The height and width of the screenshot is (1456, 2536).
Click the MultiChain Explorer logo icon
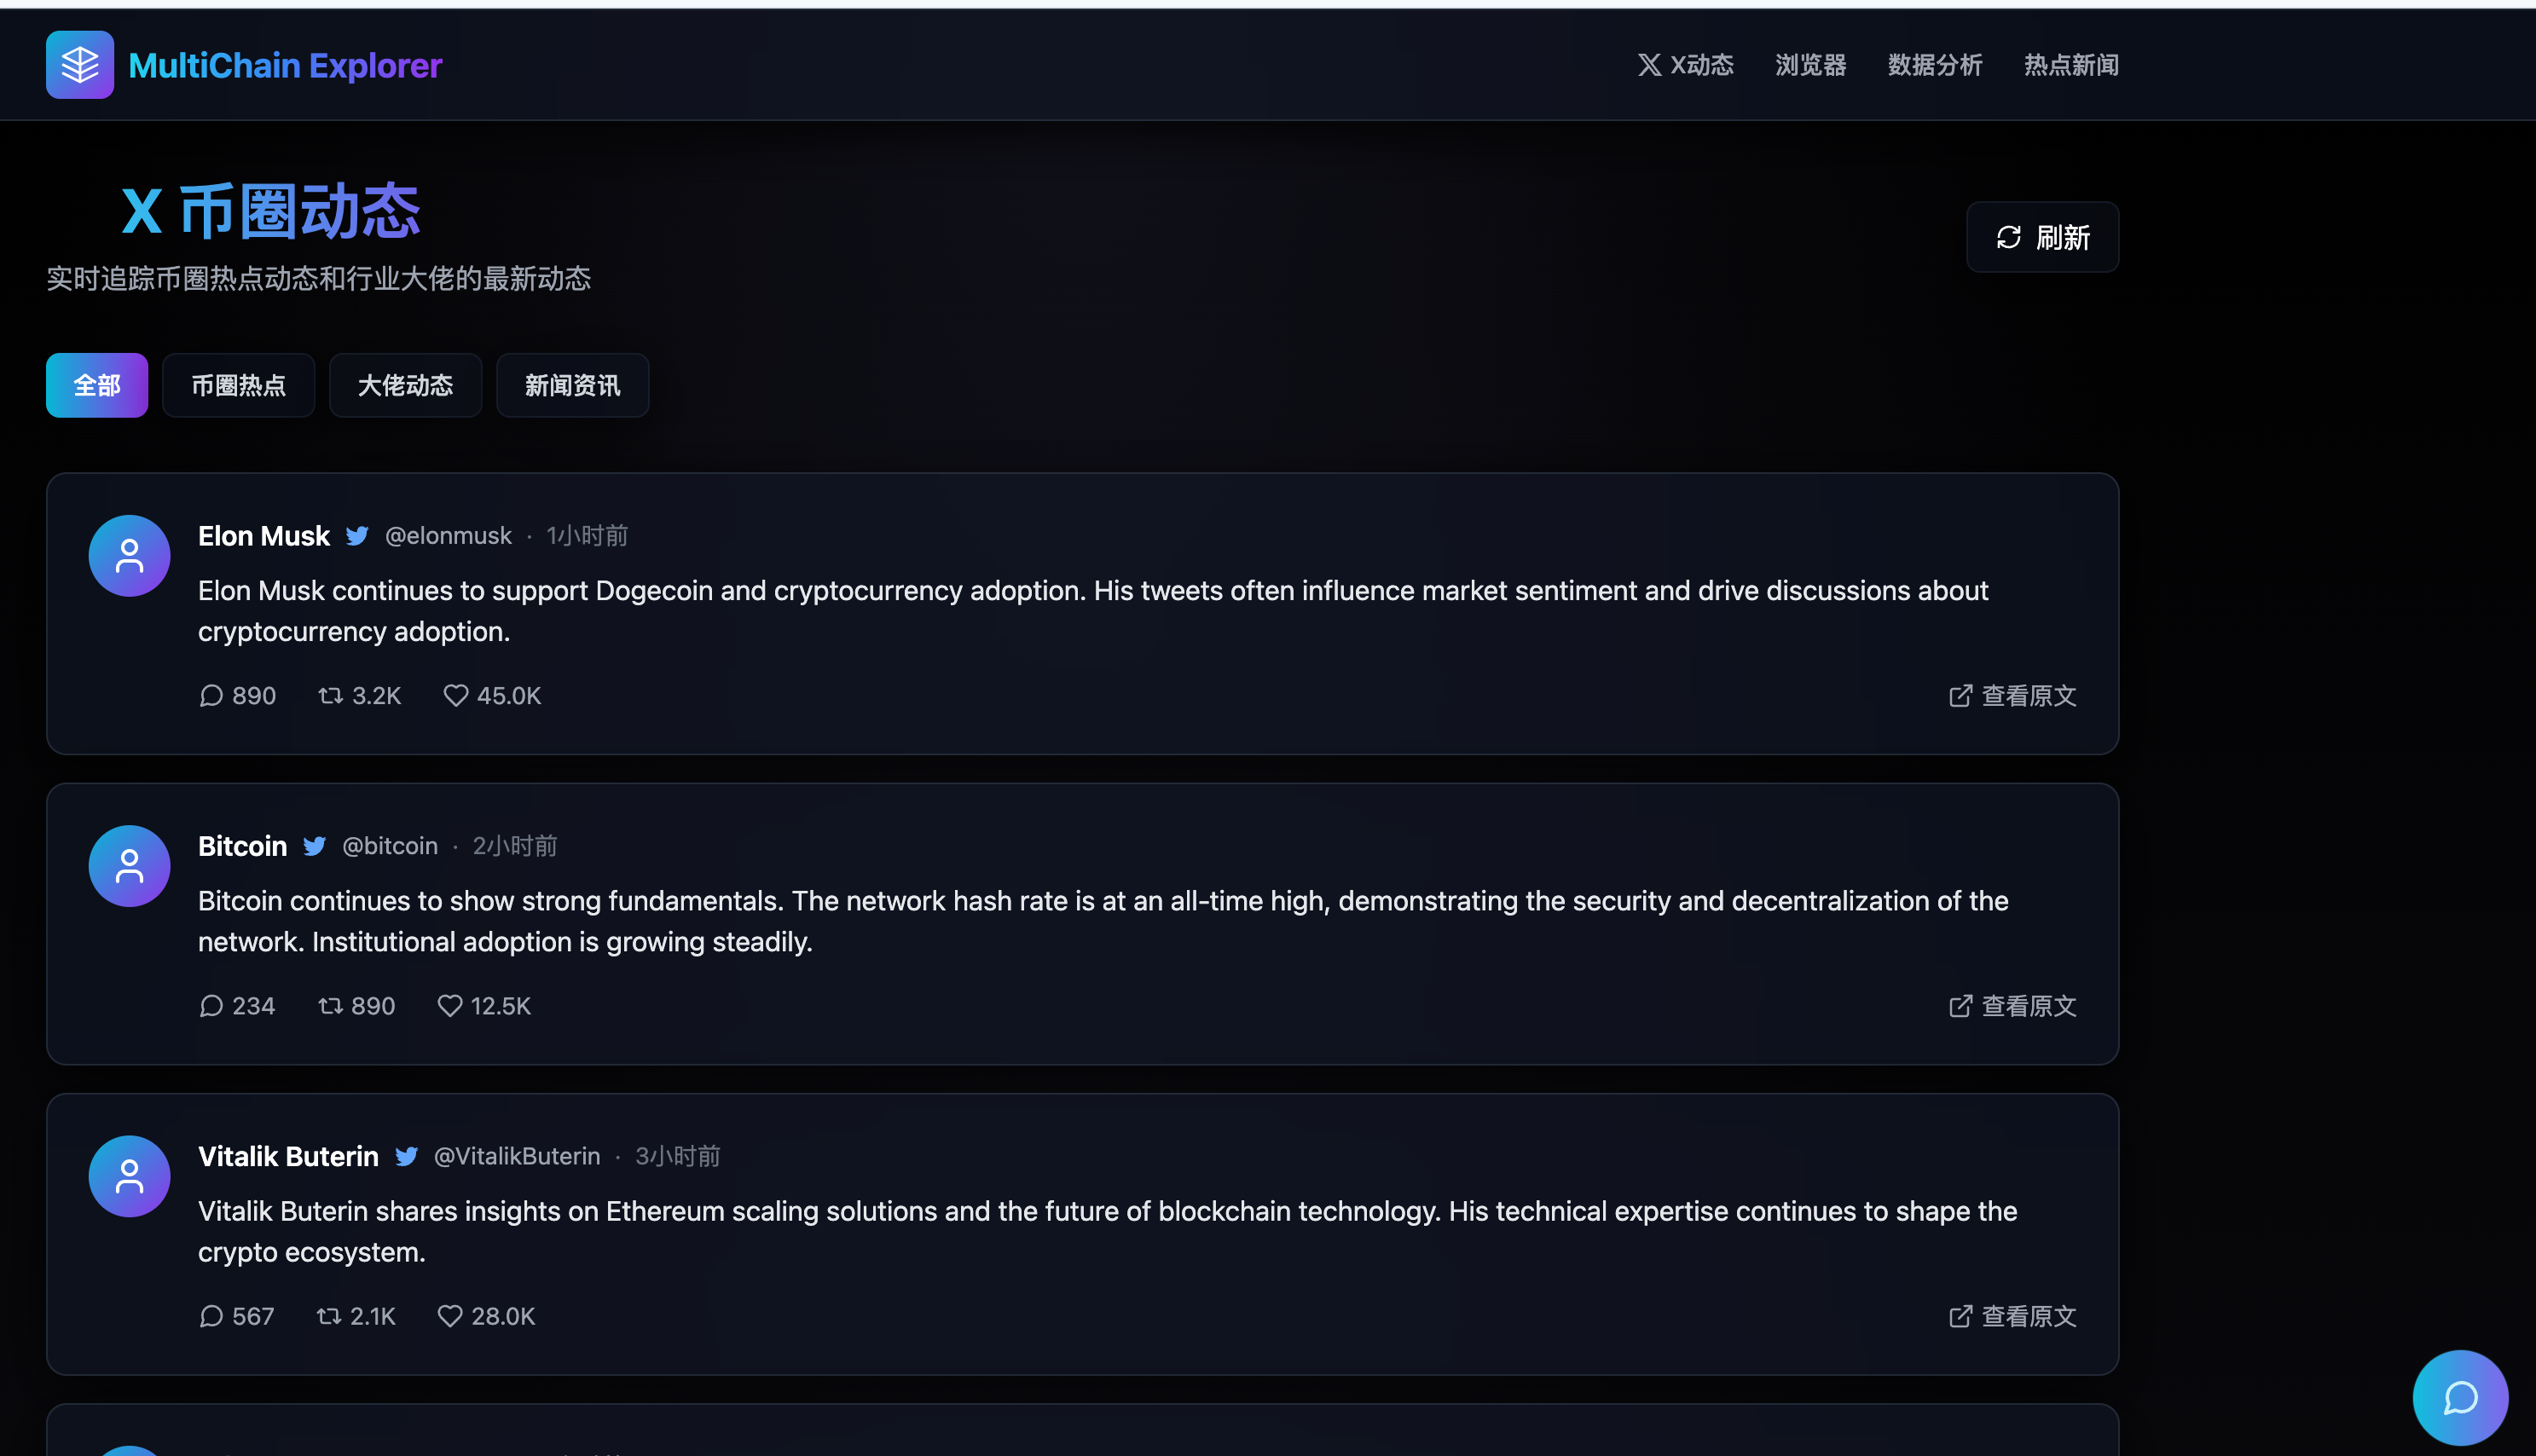pos(80,65)
